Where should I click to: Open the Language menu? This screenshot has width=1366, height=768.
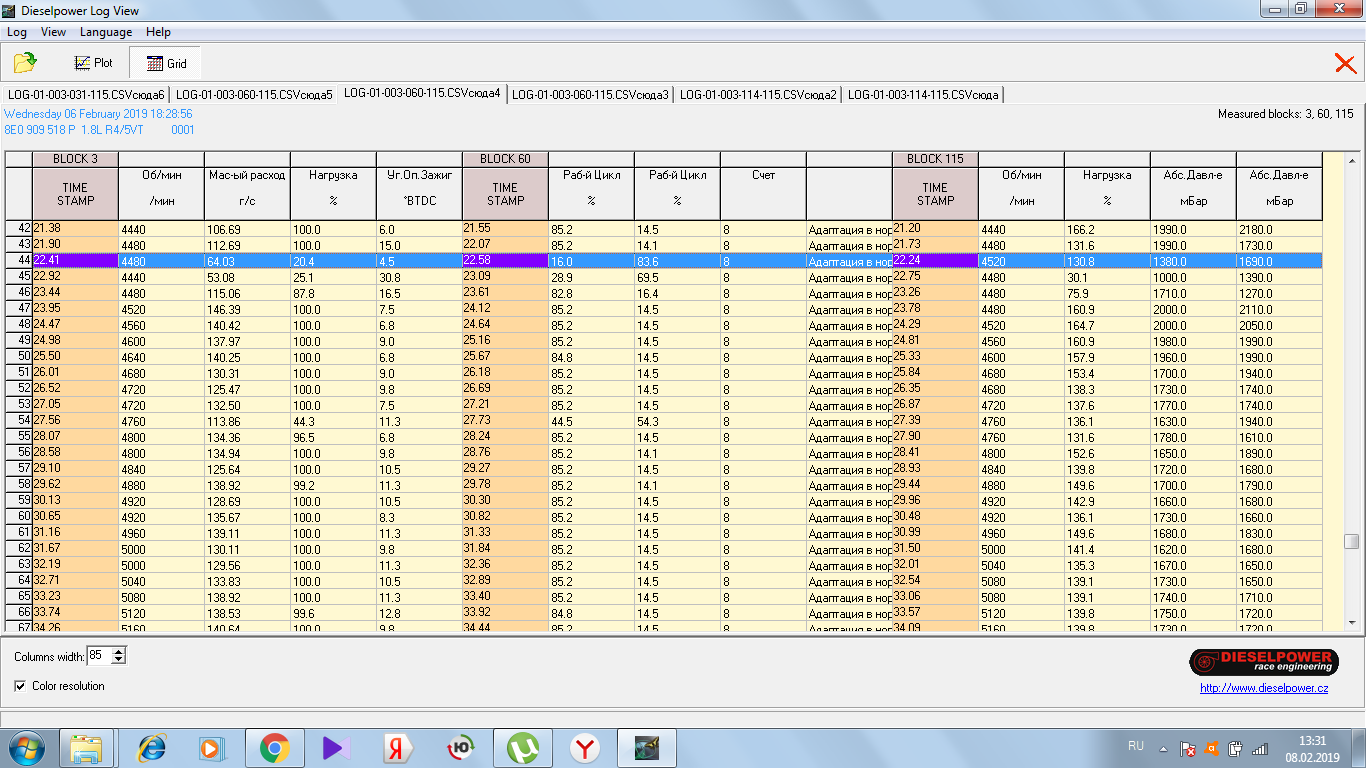point(106,32)
